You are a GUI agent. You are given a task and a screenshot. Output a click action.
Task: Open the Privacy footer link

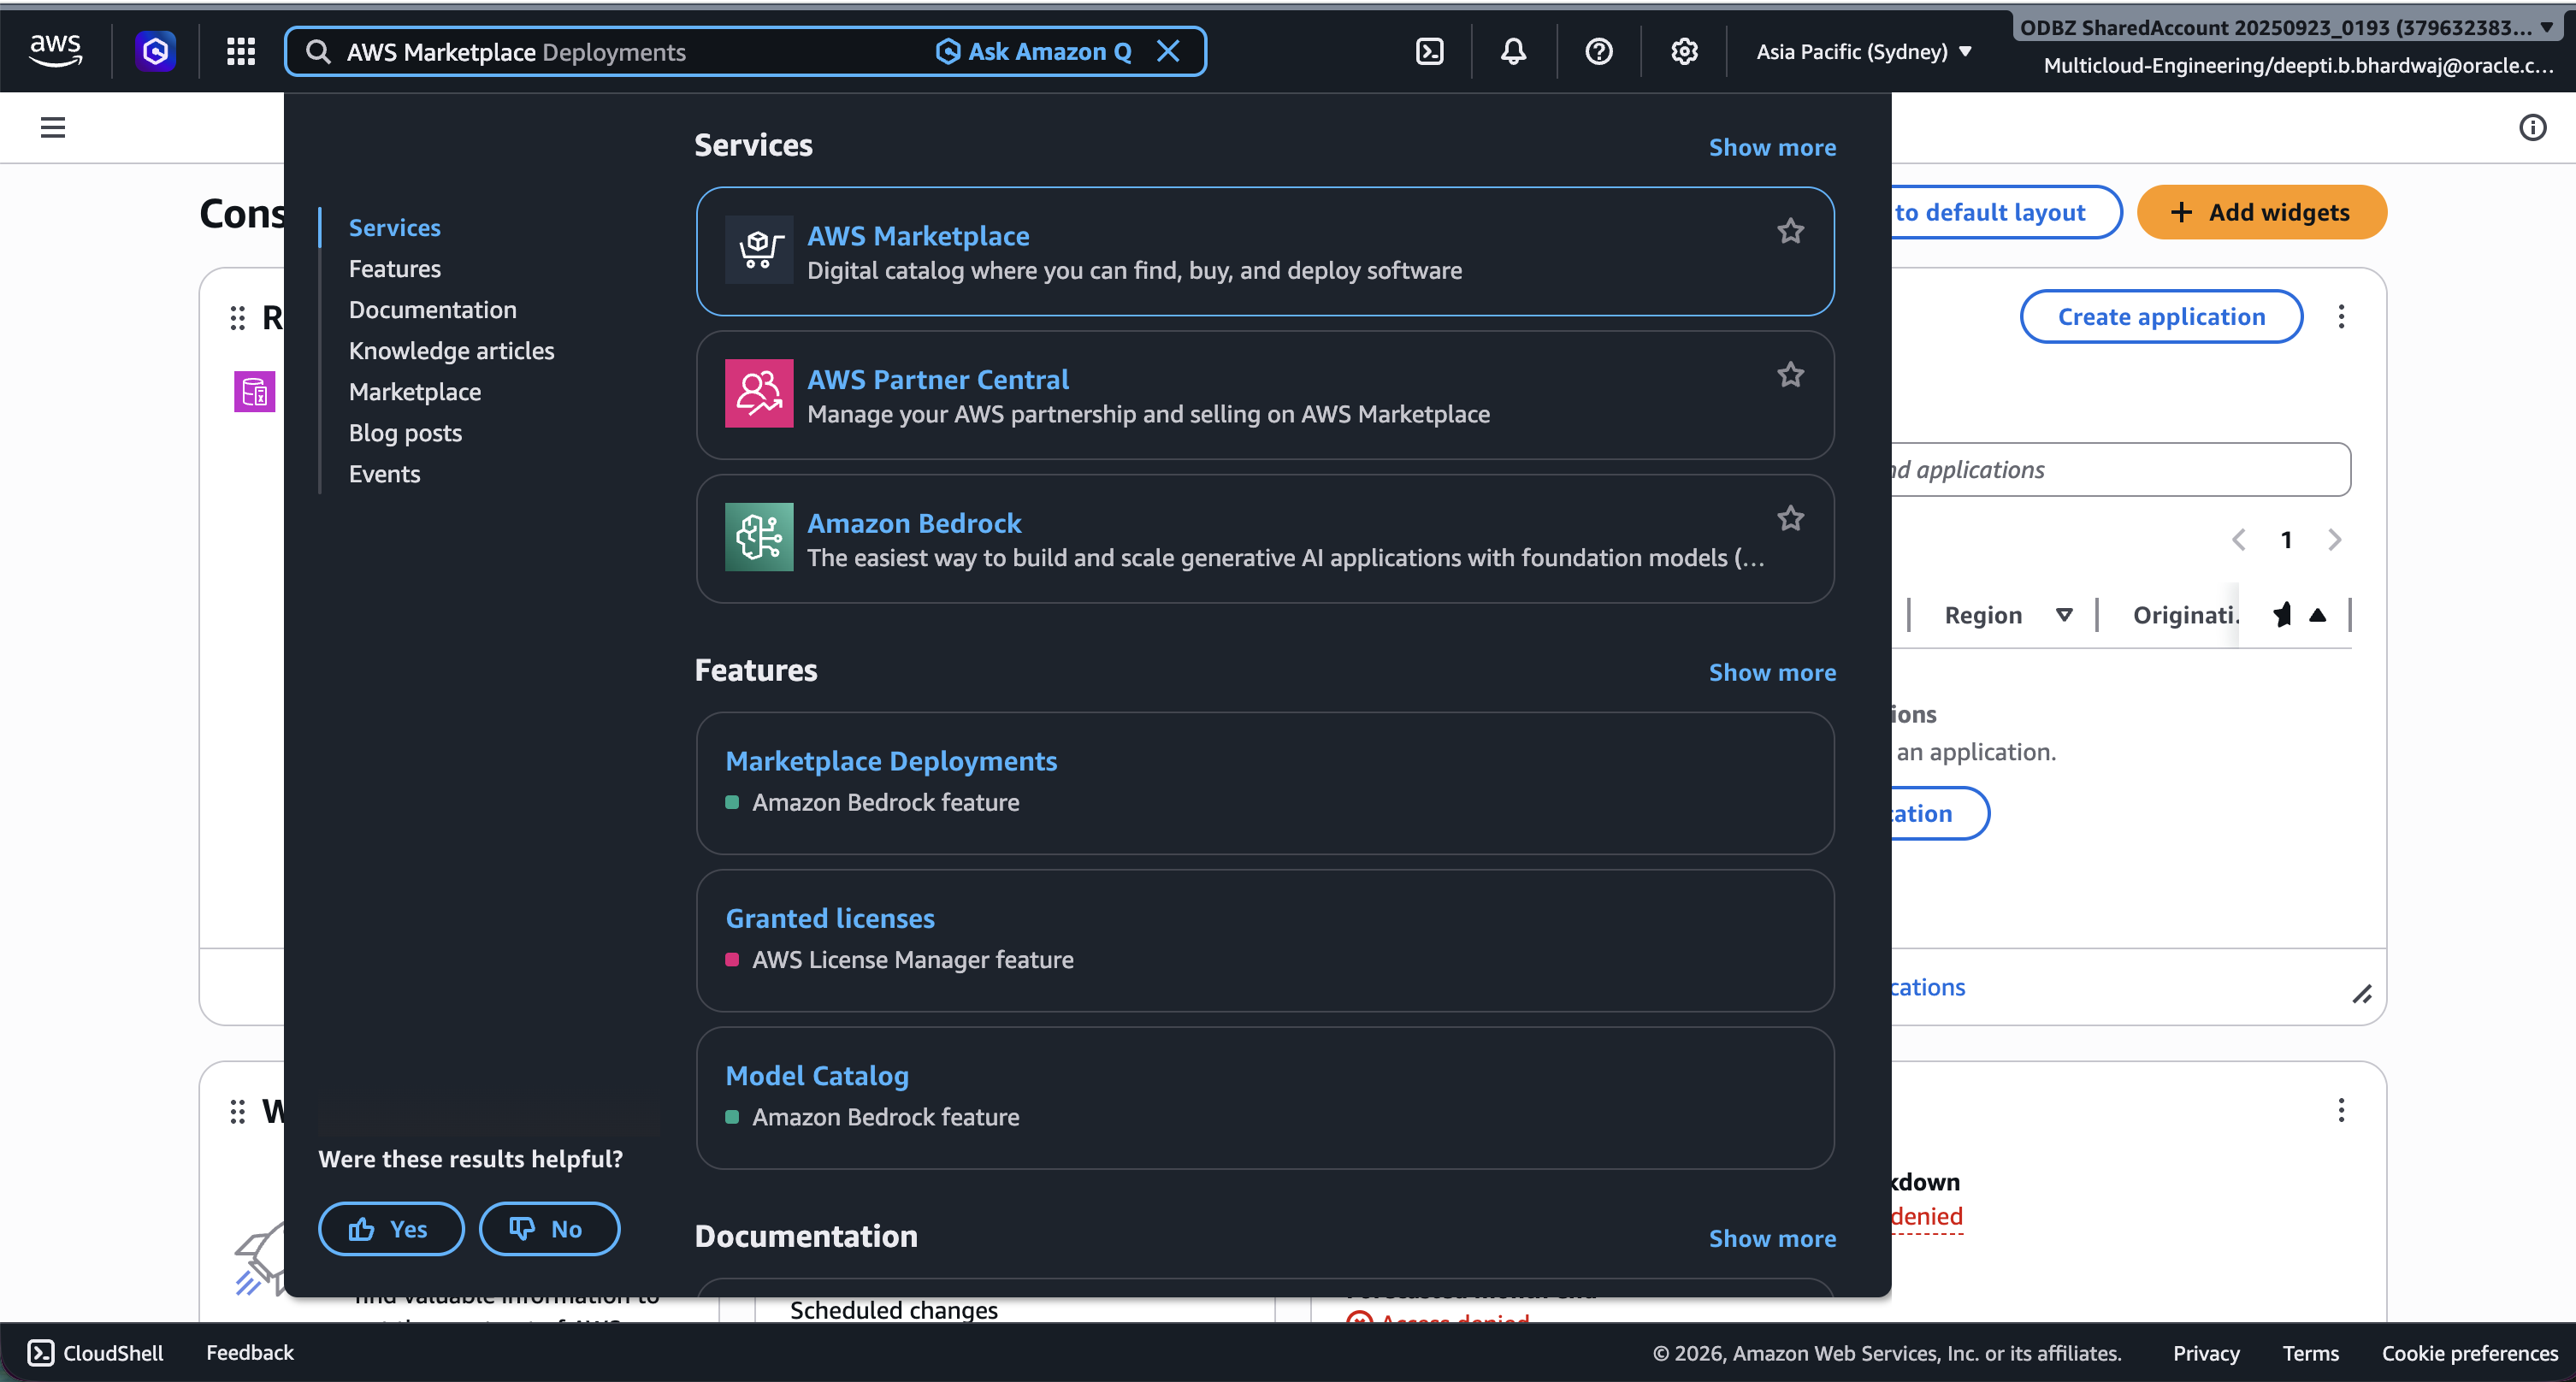pos(2206,1353)
